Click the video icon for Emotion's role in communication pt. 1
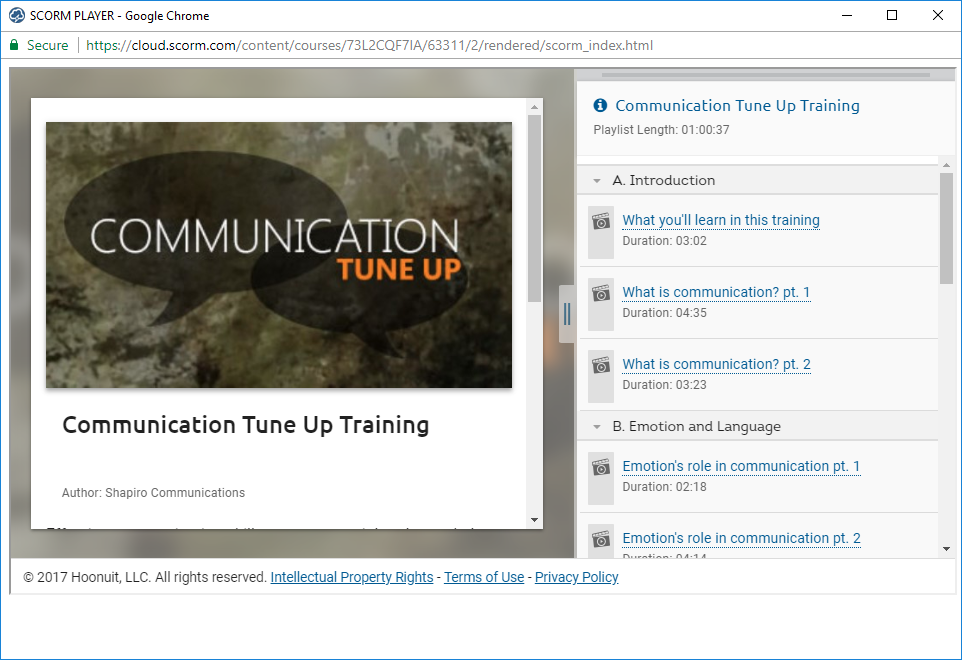The width and height of the screenshot is (962, 660). tap(601, 467)
